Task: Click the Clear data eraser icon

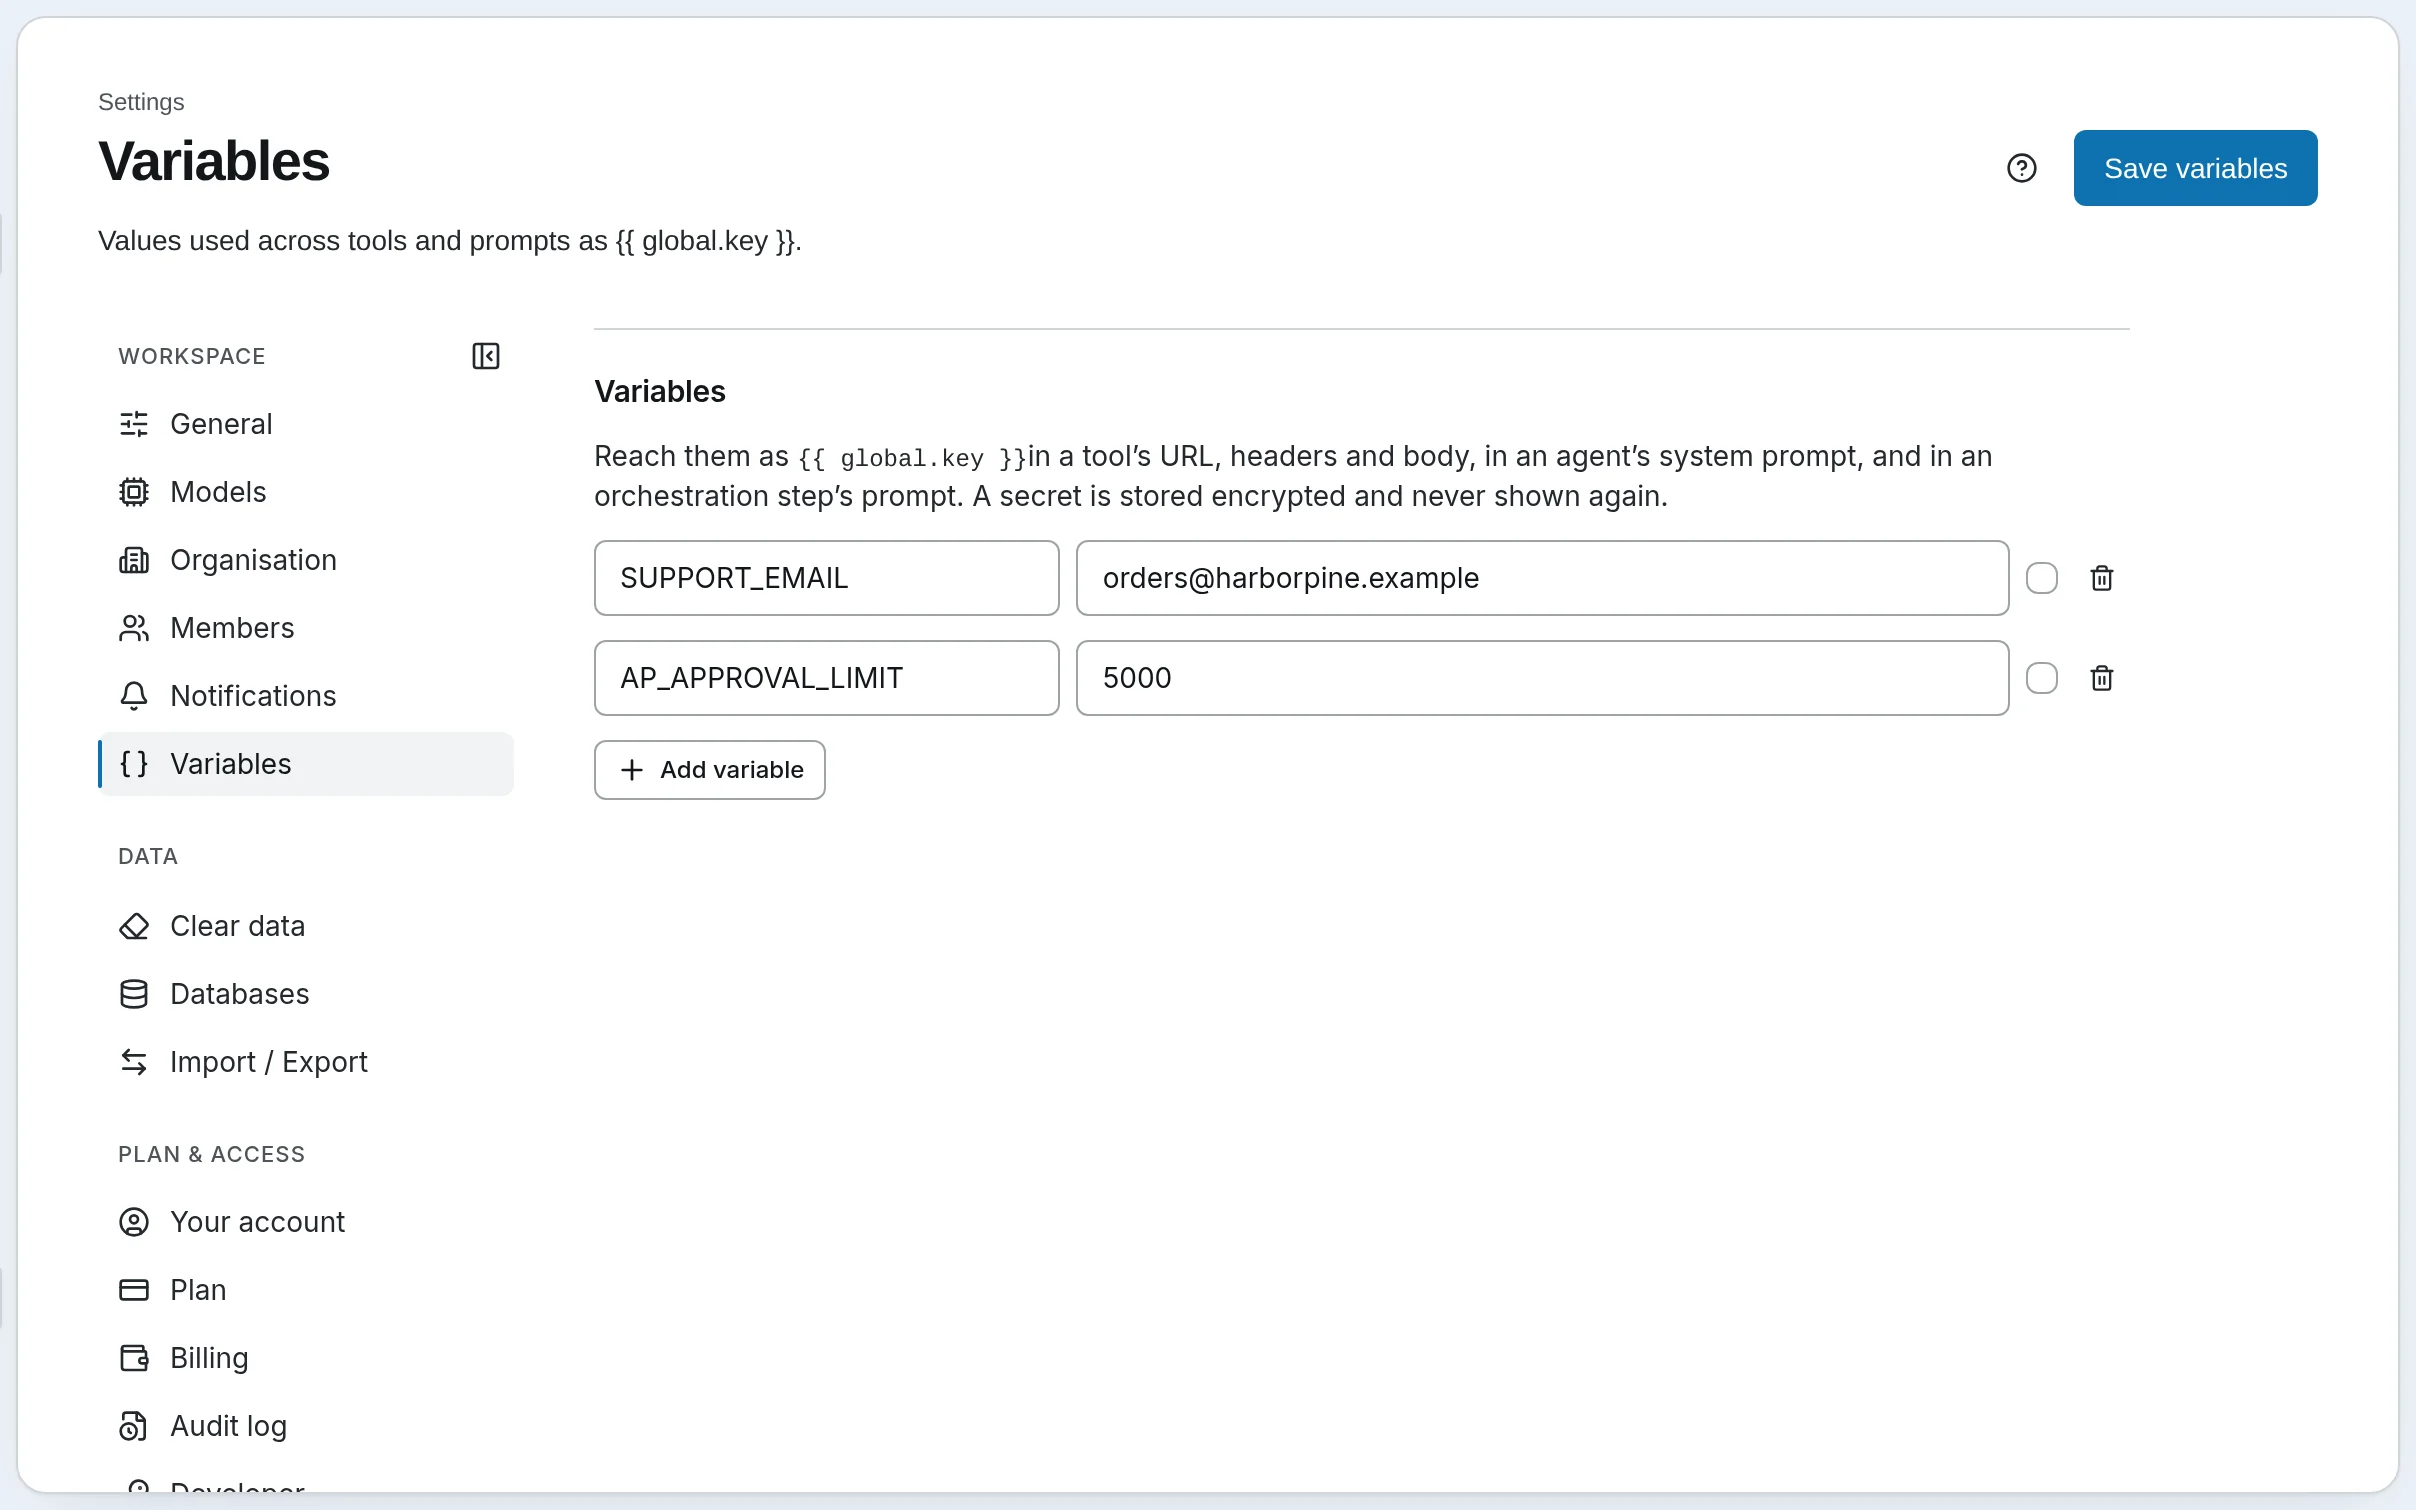Action: [x=134, y=926]
